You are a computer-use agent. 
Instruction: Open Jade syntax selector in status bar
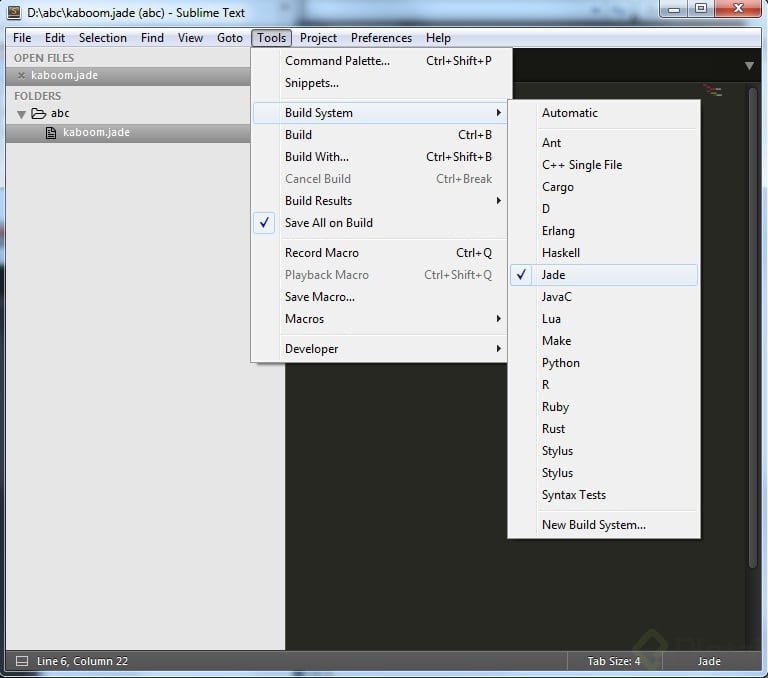(709, 661)
